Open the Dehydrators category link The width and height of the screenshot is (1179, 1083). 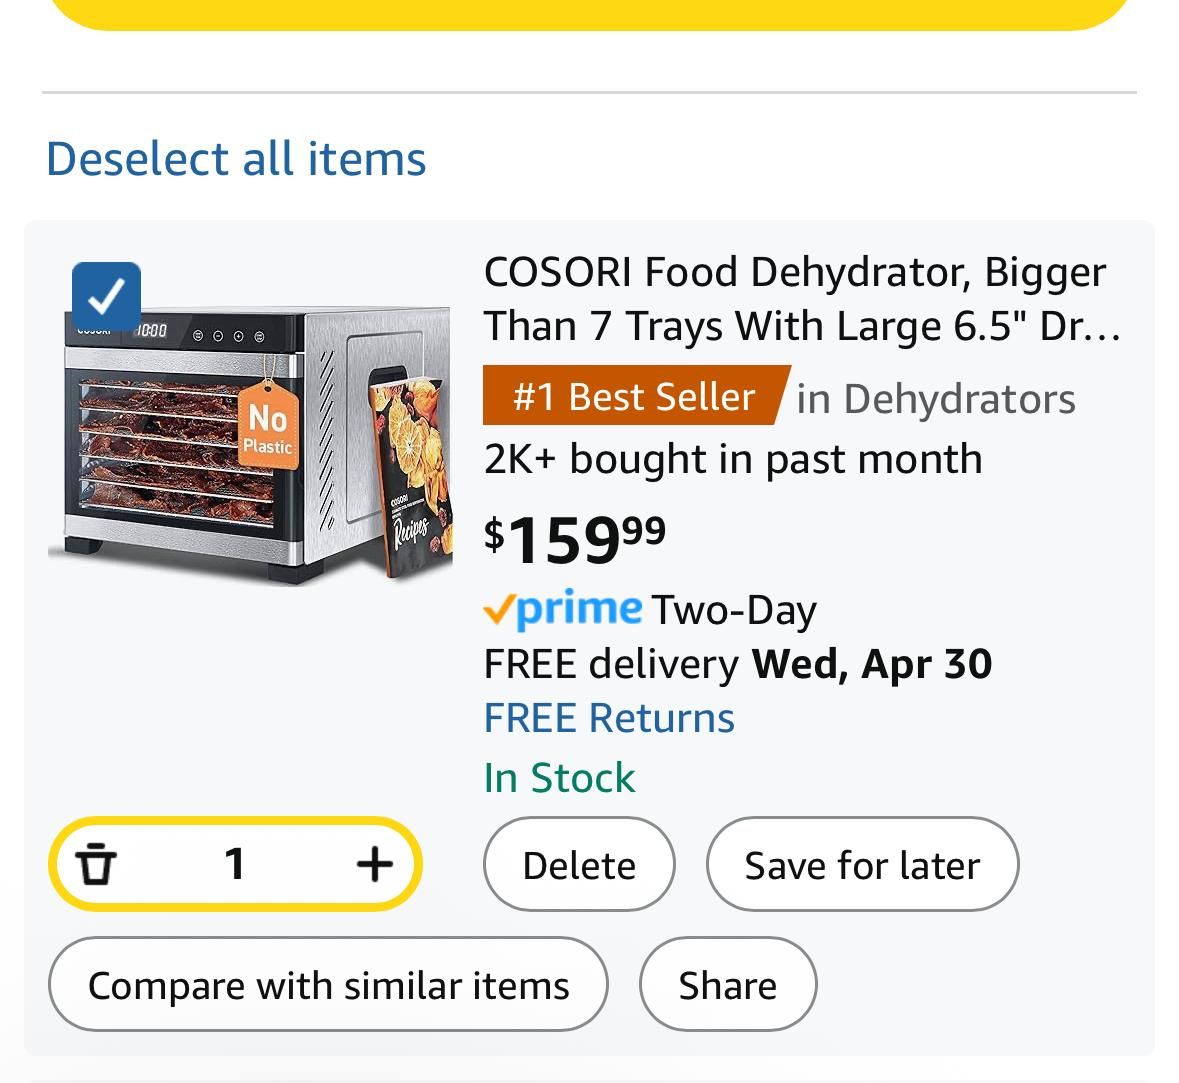coord(936,399)
